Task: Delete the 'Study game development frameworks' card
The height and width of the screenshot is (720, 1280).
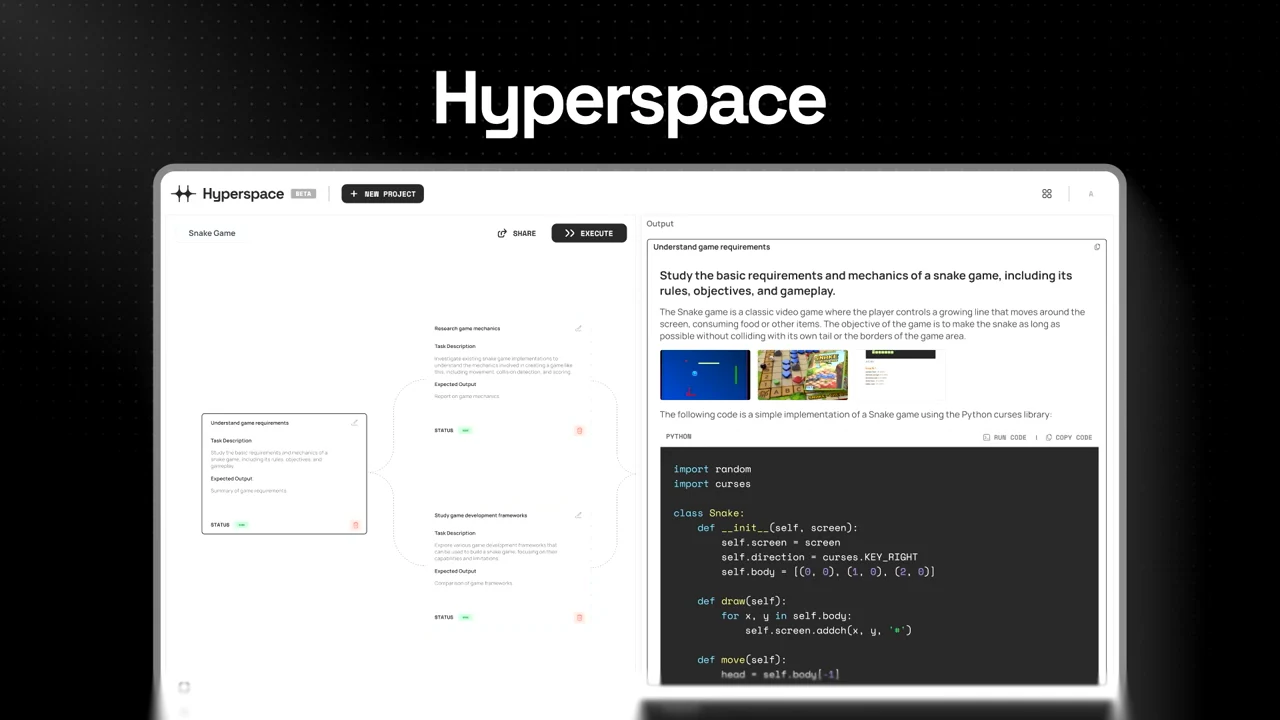Action: [x=579, y=618]
